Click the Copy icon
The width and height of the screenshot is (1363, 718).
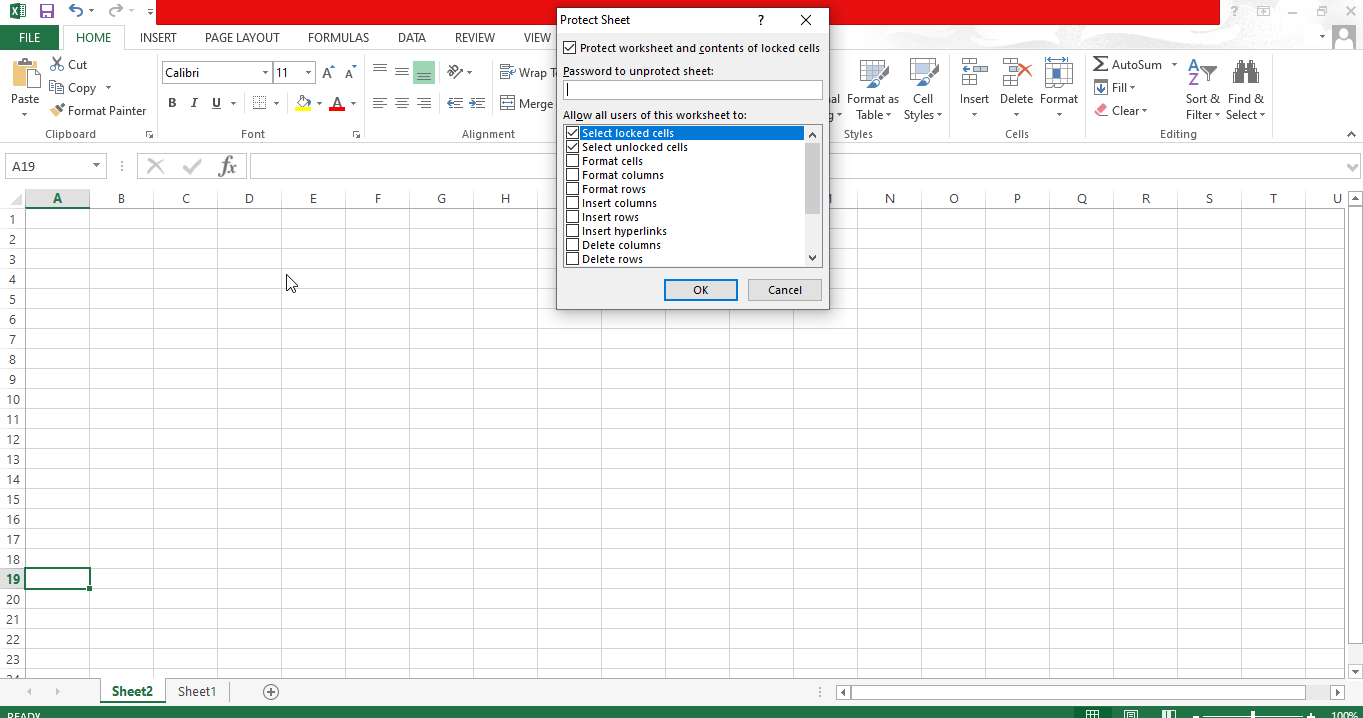point(57,88)
